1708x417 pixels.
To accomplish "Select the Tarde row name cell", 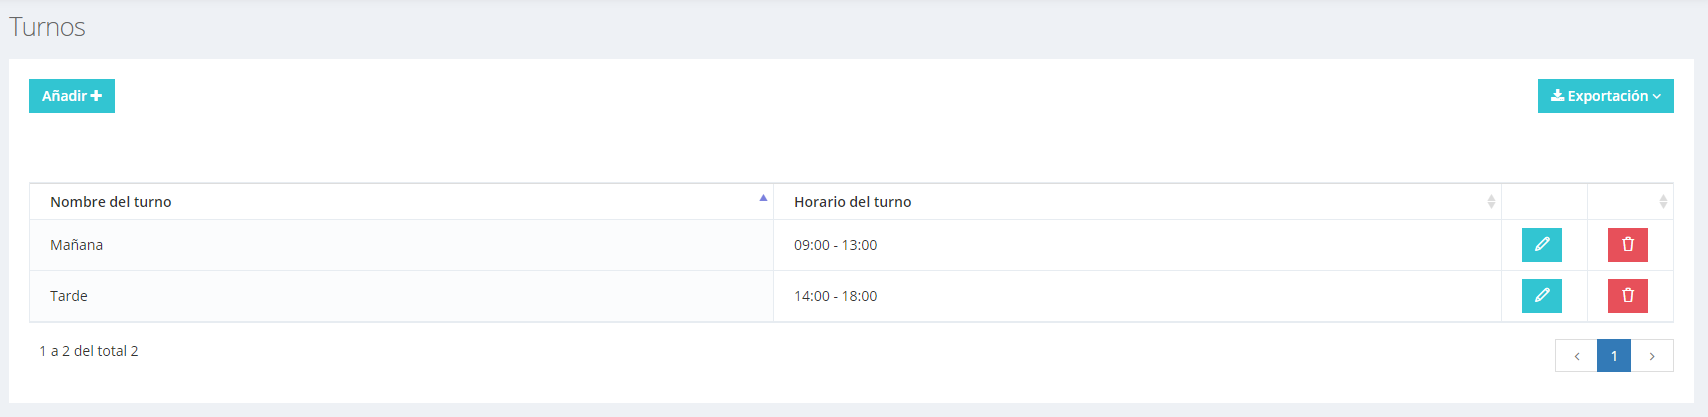I will point(401,296).
